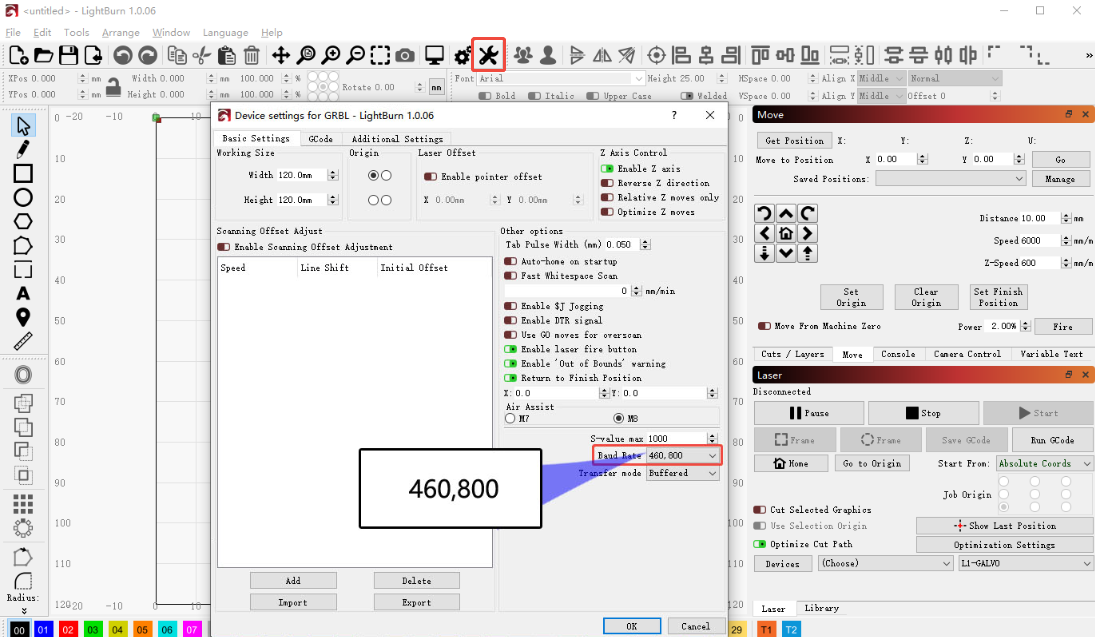
Task: Select the Polygon hexagon tool
Action: 23,221
